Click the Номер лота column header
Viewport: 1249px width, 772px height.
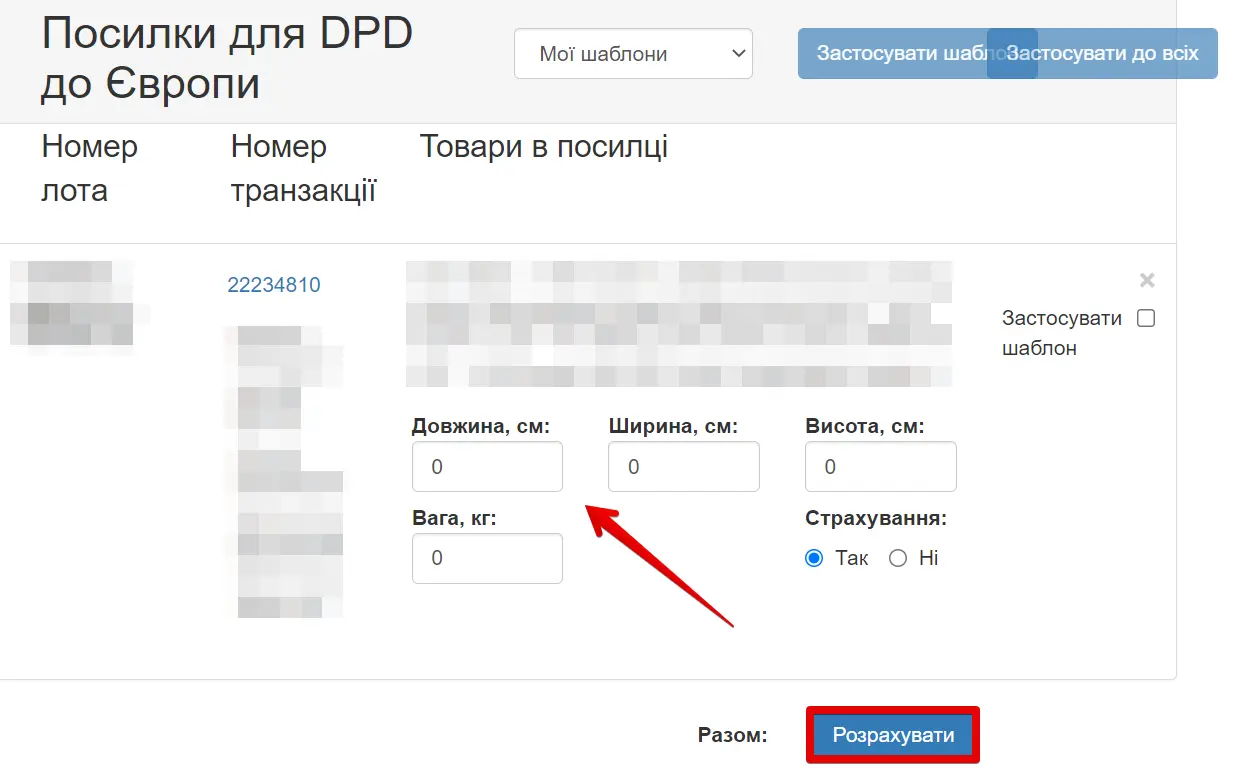tap(90, 168)
